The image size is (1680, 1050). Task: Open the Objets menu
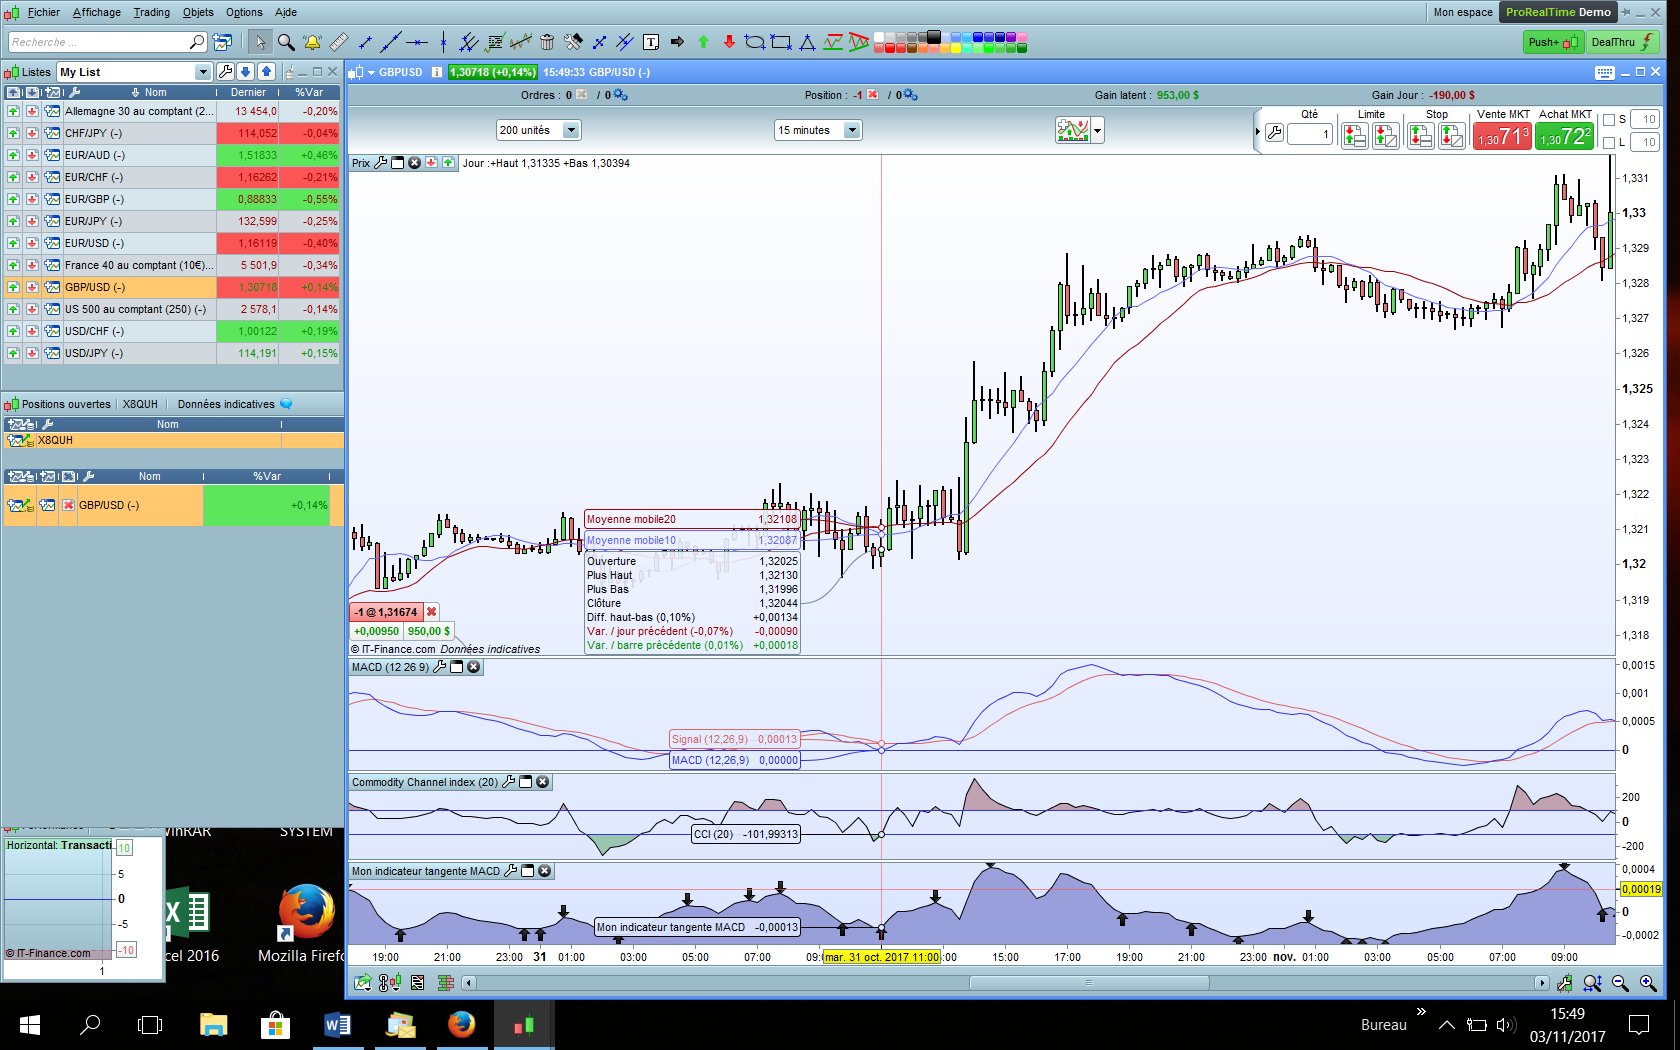point(198,12)
